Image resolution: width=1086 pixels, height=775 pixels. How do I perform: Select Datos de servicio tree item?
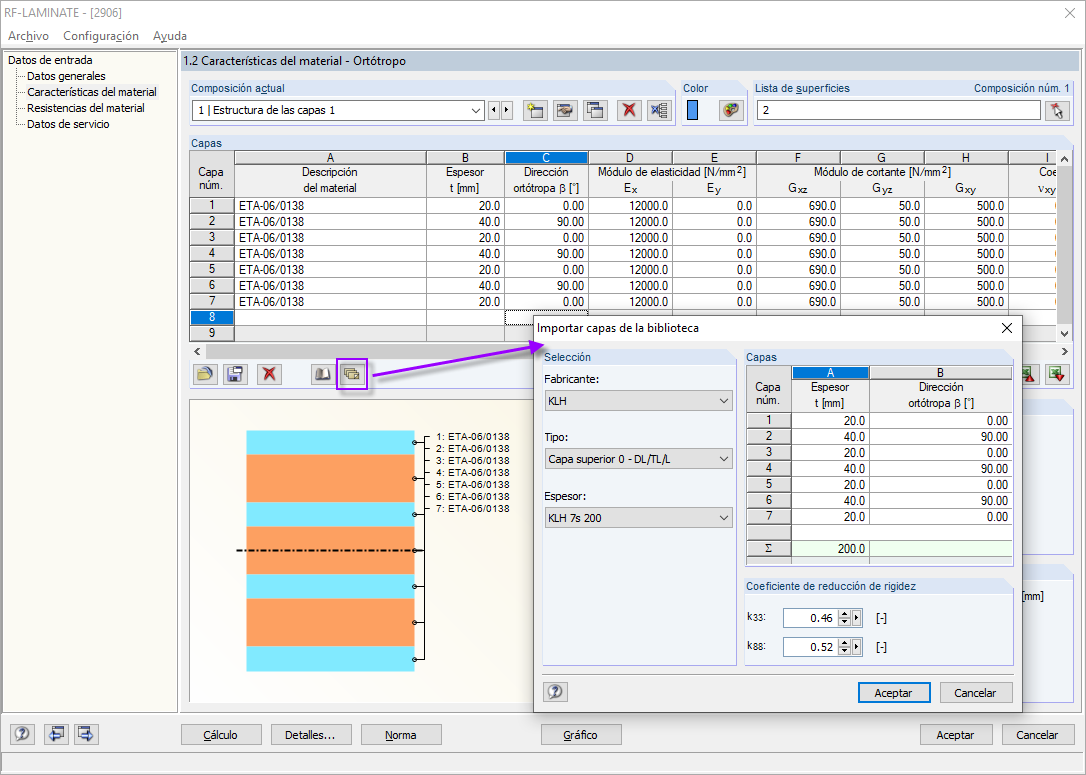[x=68, y=124]
